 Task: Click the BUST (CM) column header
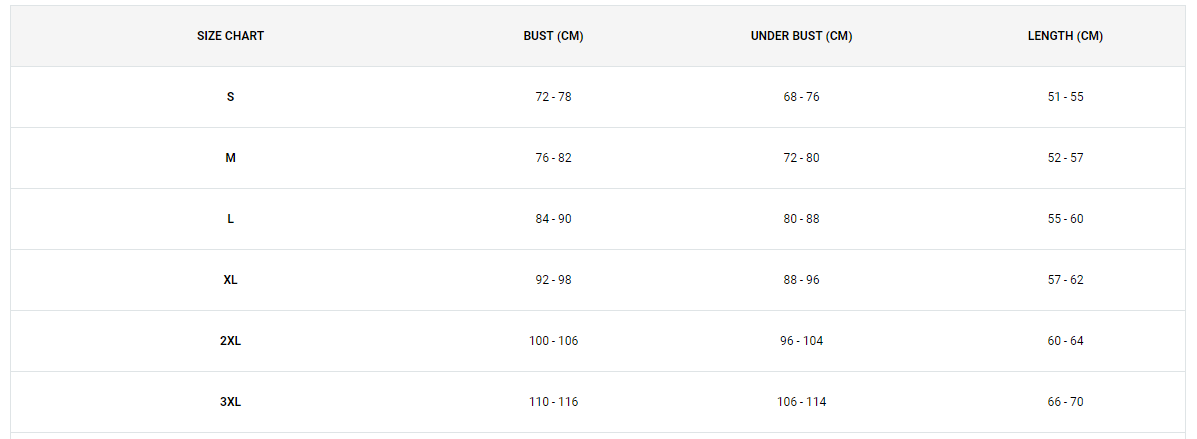coord(553,36)
